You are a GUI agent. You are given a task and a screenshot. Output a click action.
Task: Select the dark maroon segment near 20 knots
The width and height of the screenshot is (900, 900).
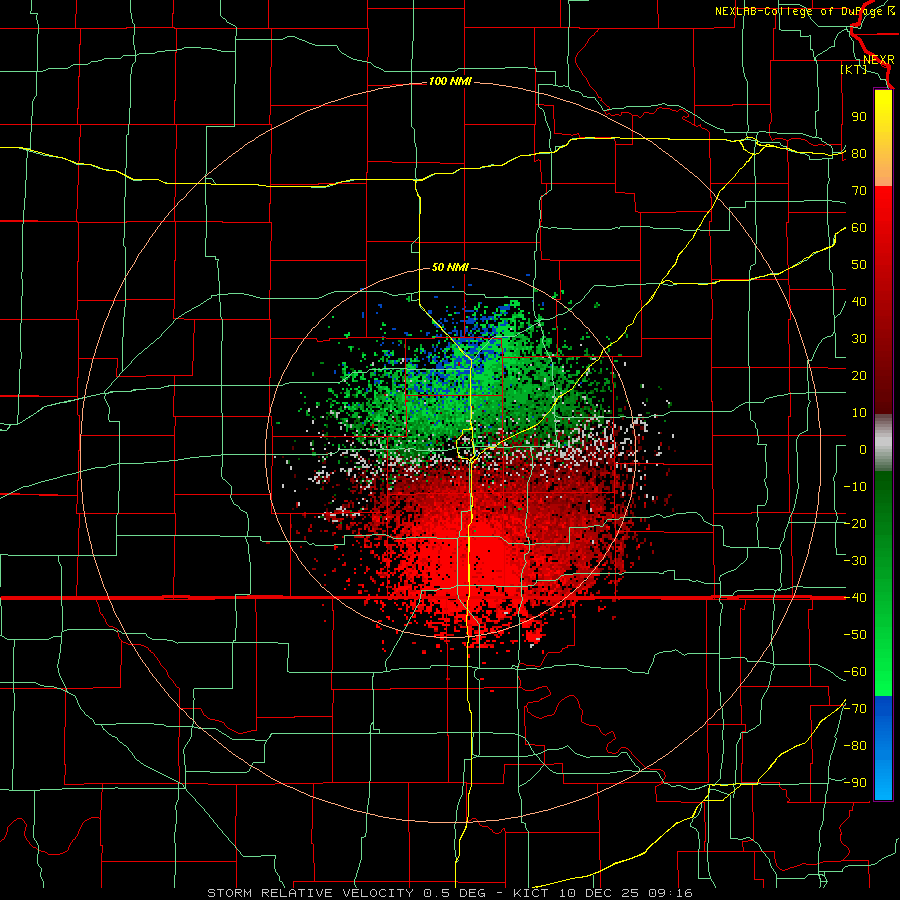[883, 376]
